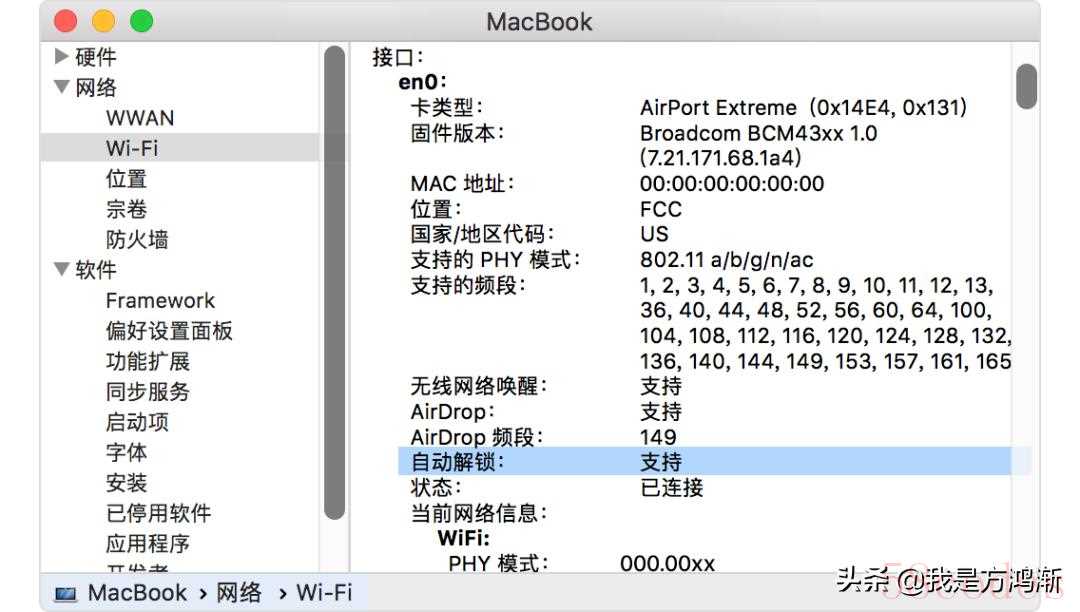
Task: Click the 接口 heading
Action: pyautogui.click(x=397, y=56)
